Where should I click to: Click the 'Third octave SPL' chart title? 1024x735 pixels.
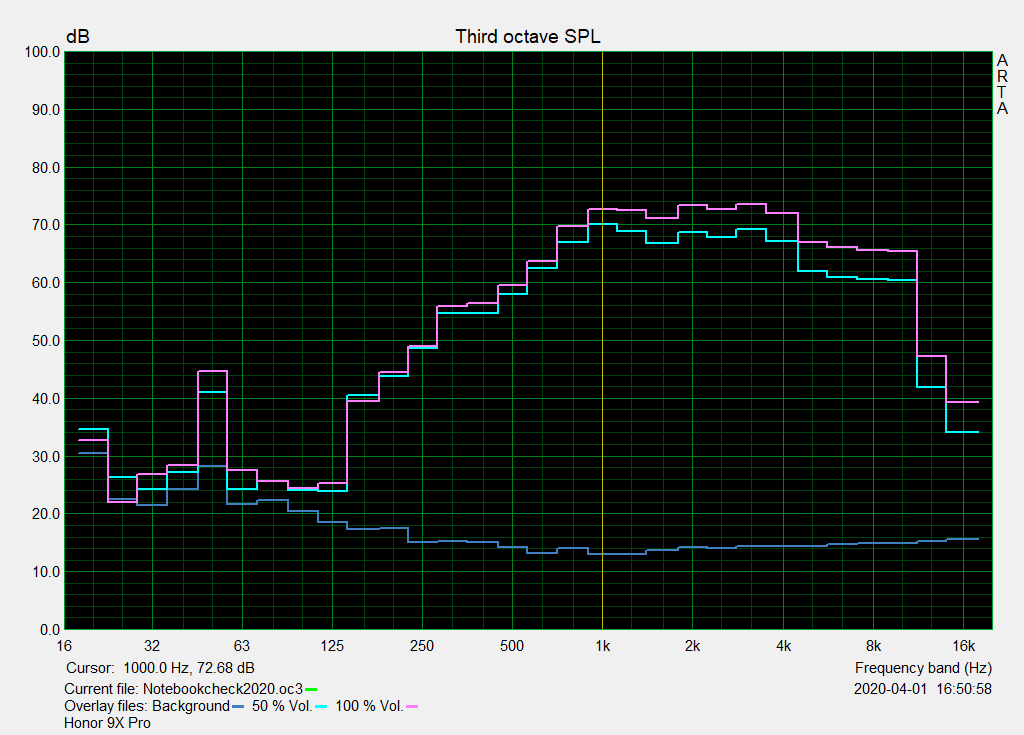pos(528,37)
